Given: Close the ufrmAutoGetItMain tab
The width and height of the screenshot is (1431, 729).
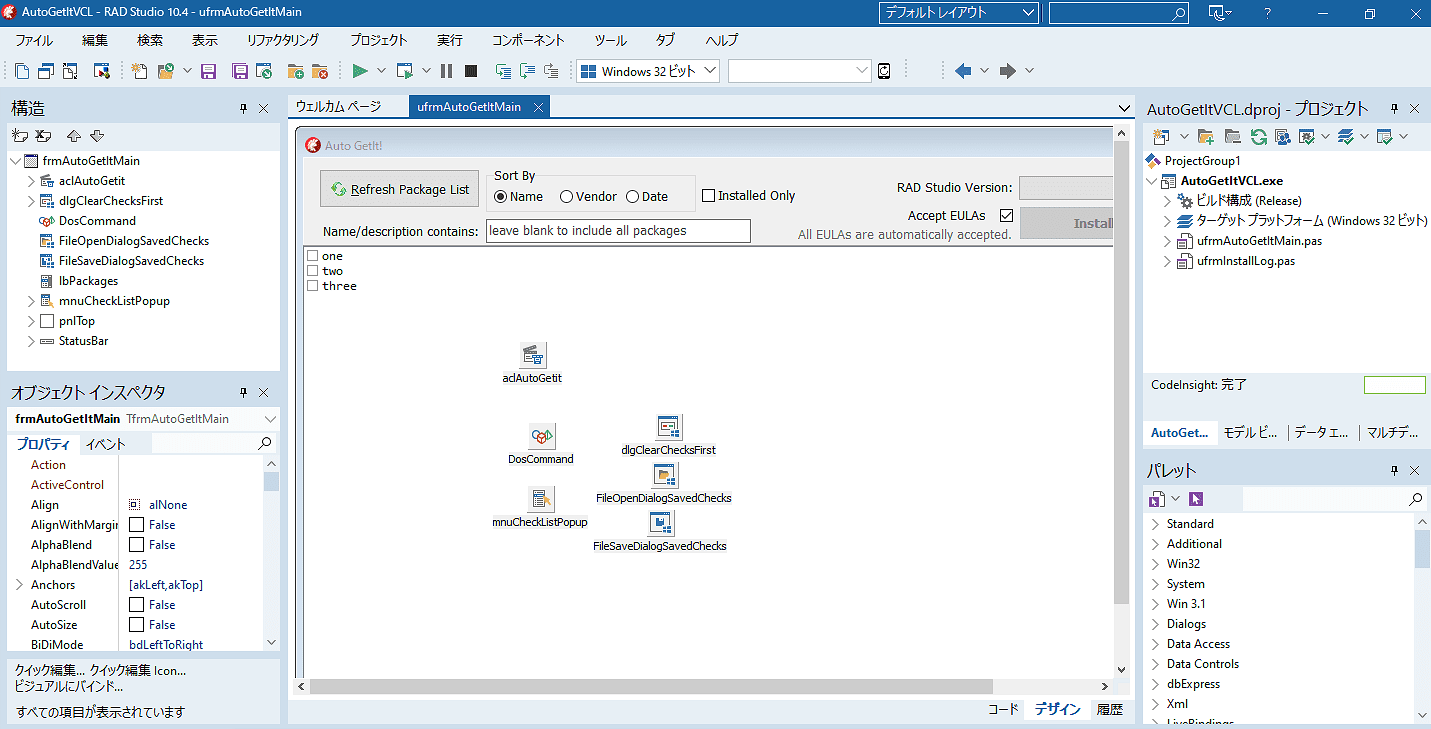Looking at the screenshot, I should [x=537, y=107].
